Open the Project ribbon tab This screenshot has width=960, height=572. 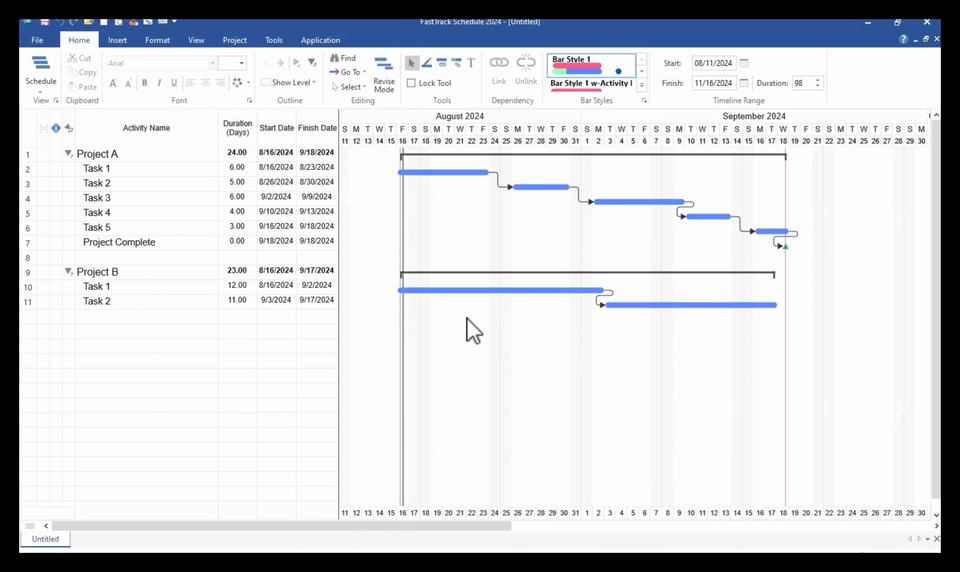(x=234, y=40)
